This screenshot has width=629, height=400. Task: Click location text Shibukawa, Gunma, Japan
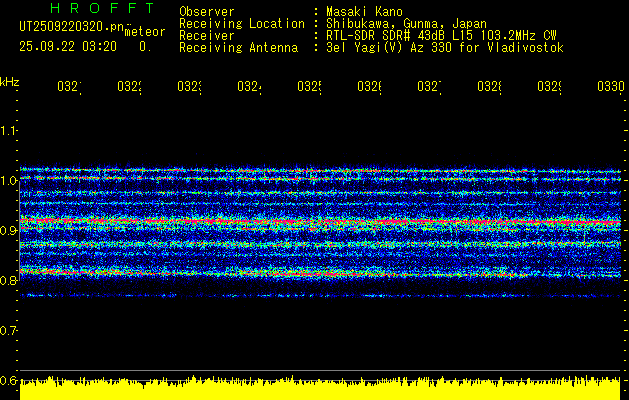[406, 24]
